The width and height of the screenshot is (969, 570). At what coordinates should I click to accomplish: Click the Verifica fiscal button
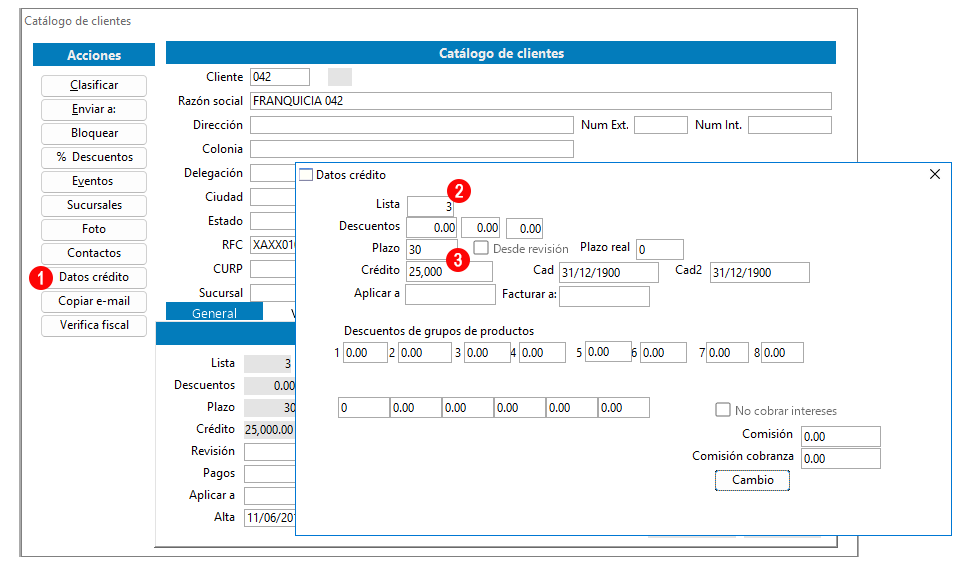[x=94, y=325]
